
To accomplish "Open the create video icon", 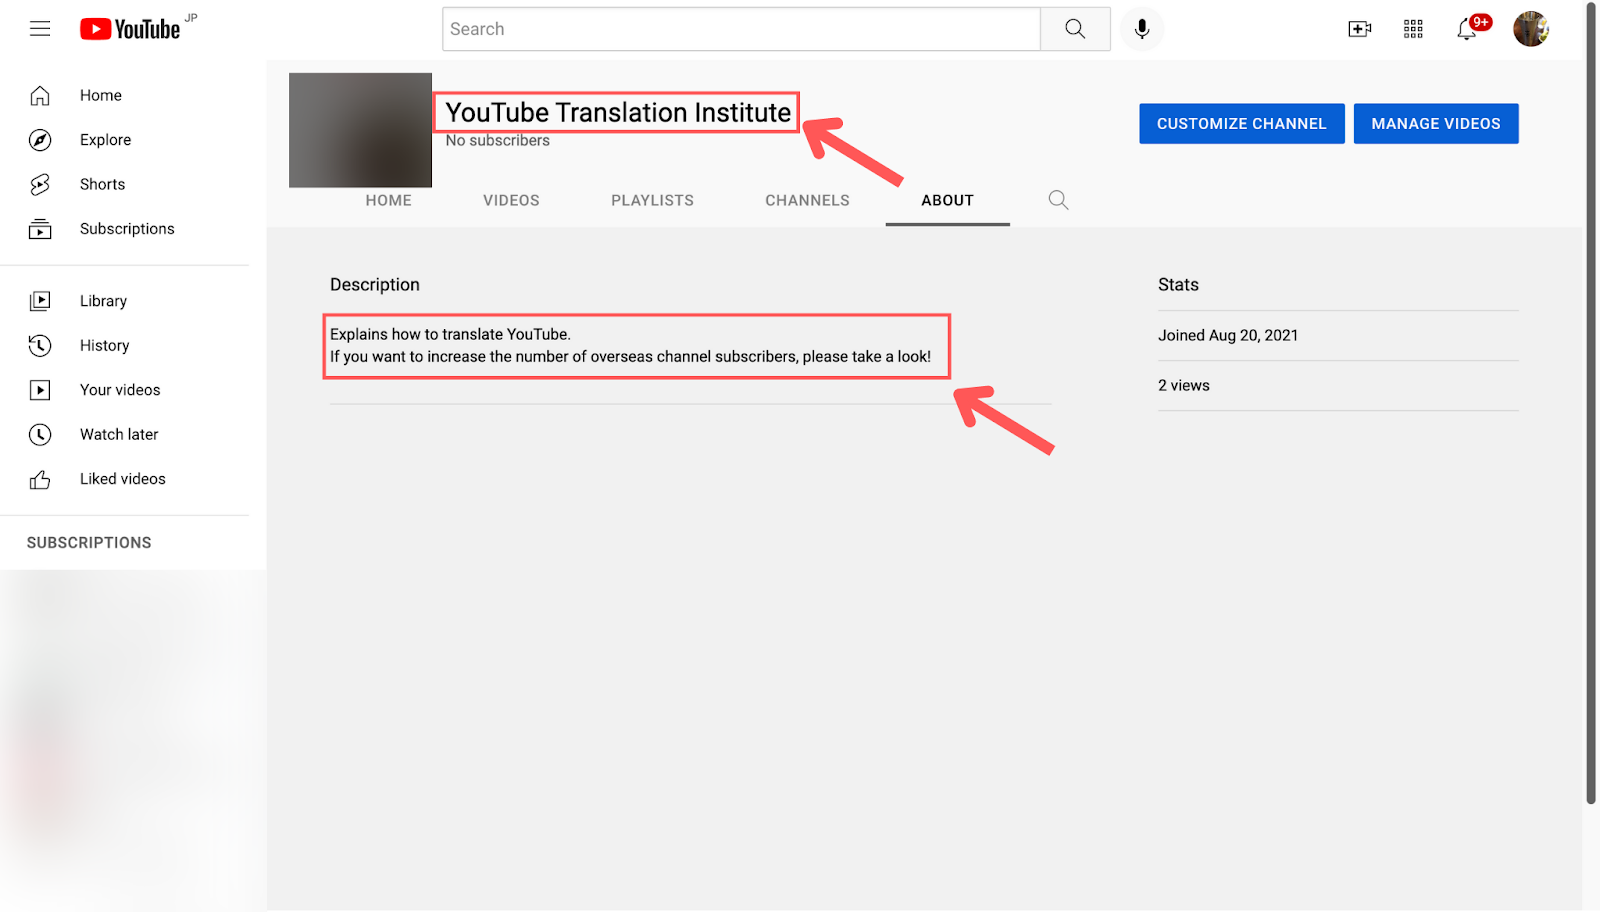I will 1360,29.
